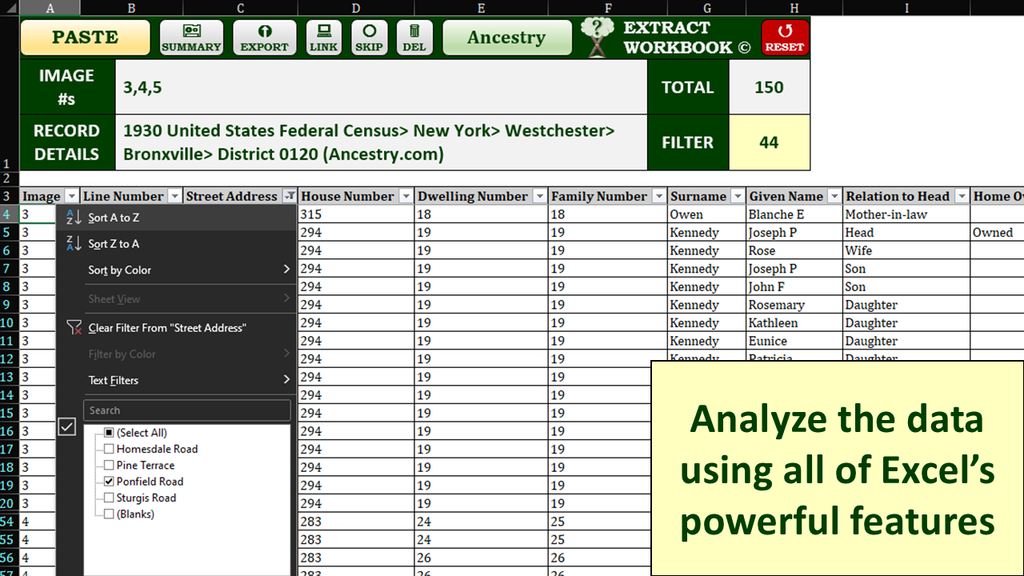
Task: Click the filter Search box
Action: pos(187,410)
